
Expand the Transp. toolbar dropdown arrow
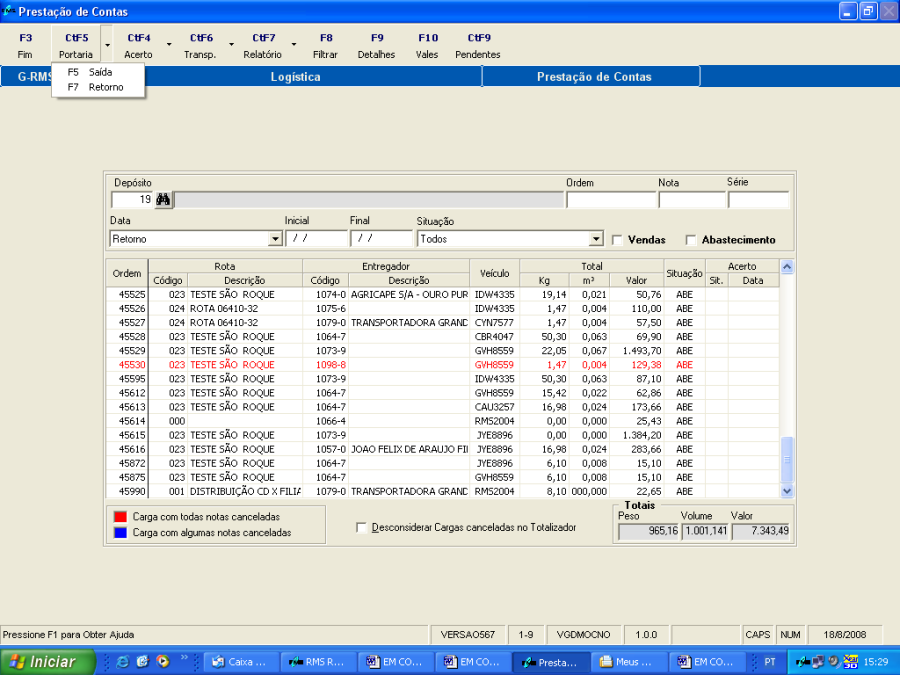231,45
